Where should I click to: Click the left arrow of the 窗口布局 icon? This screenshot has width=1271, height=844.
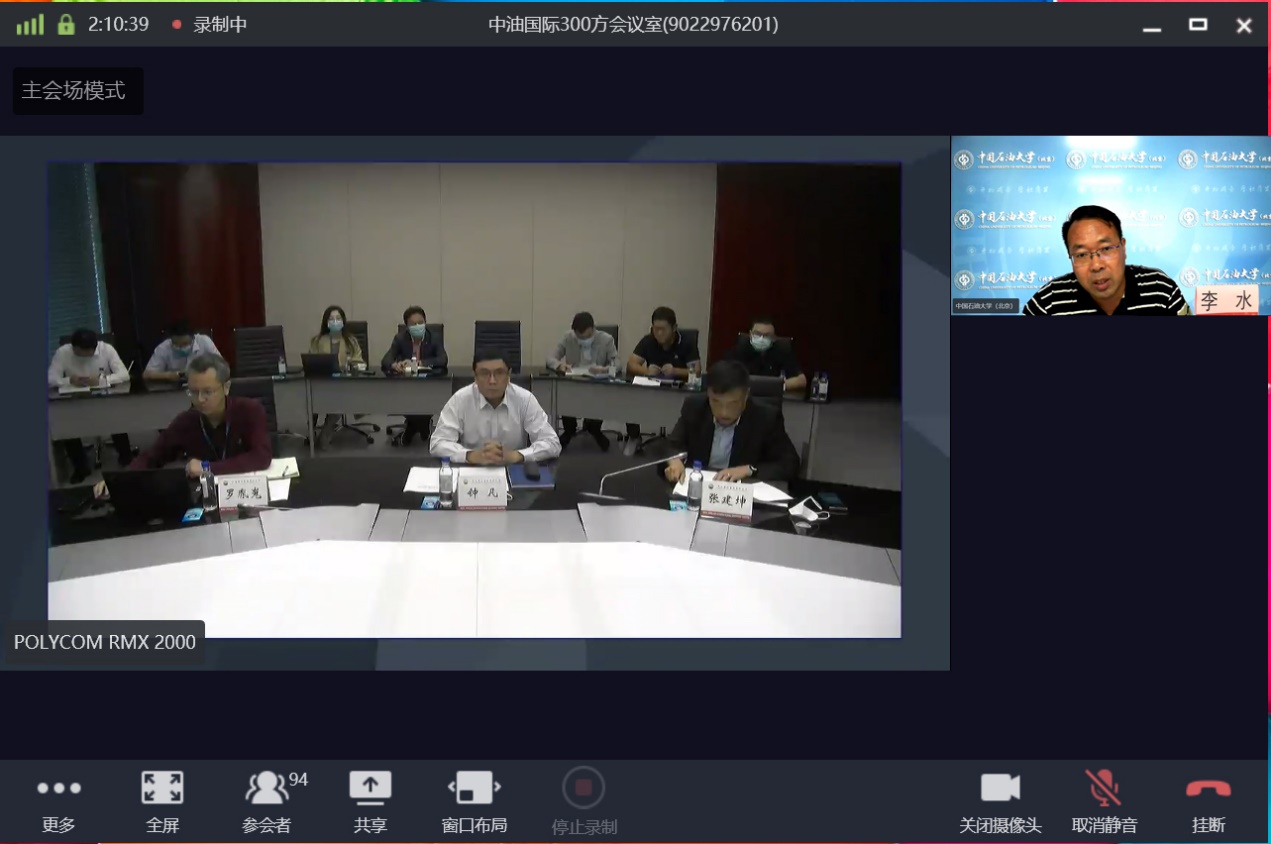pyautogui.click(x=451, y=788)
